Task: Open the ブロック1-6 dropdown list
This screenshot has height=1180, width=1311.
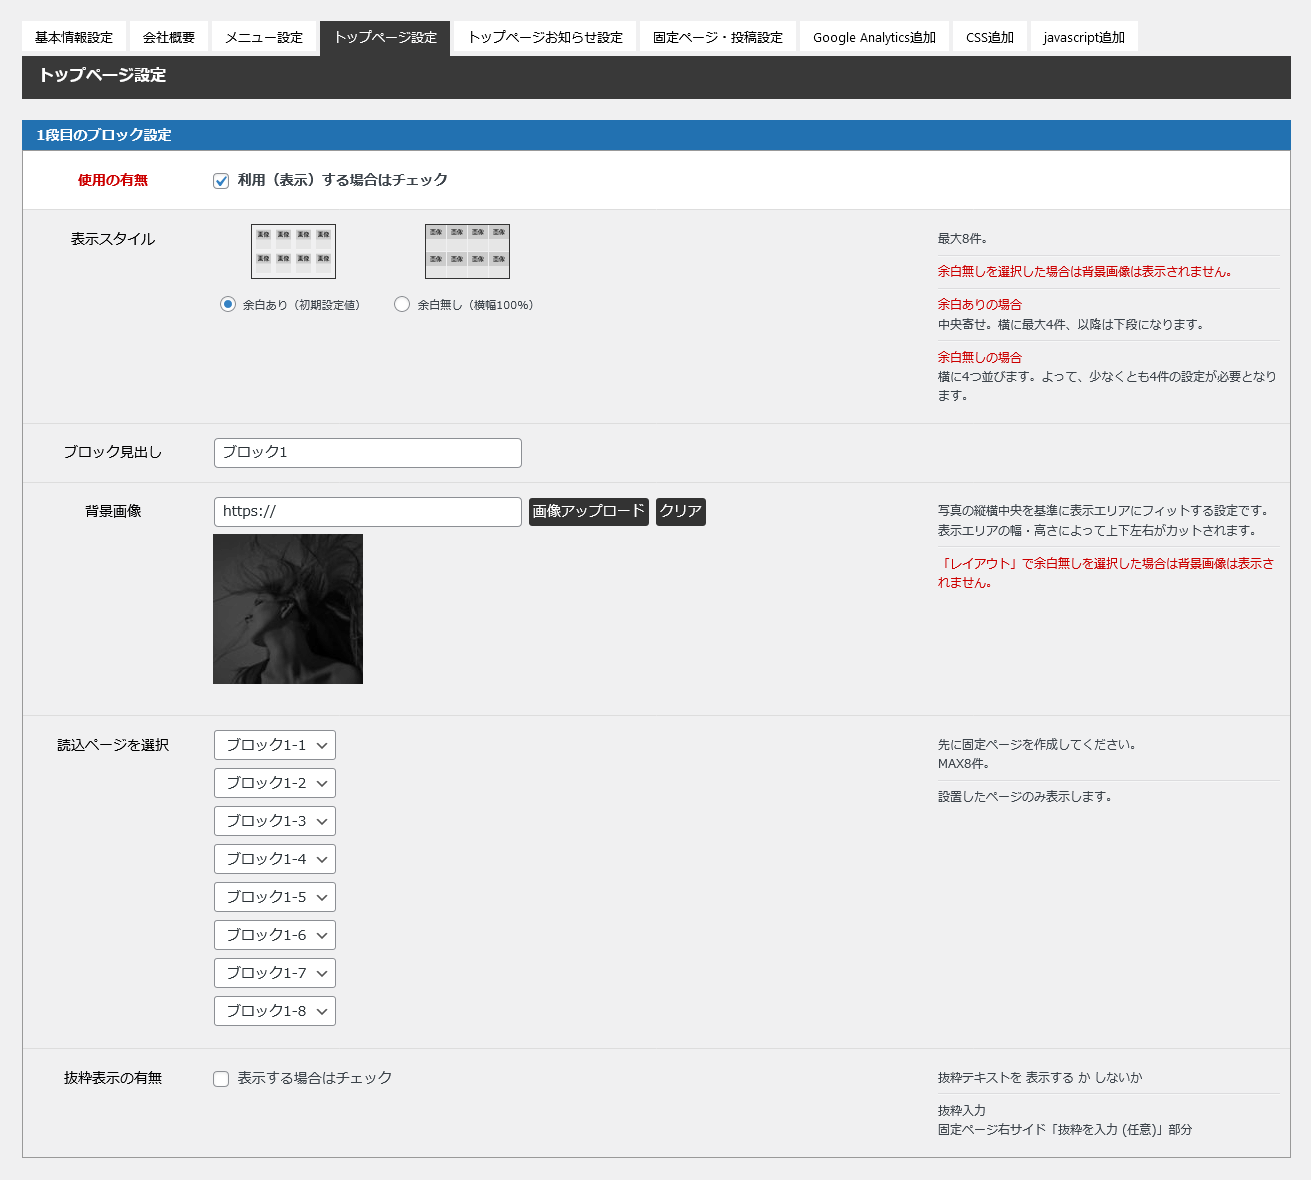Action: click(x=275, y=935)
